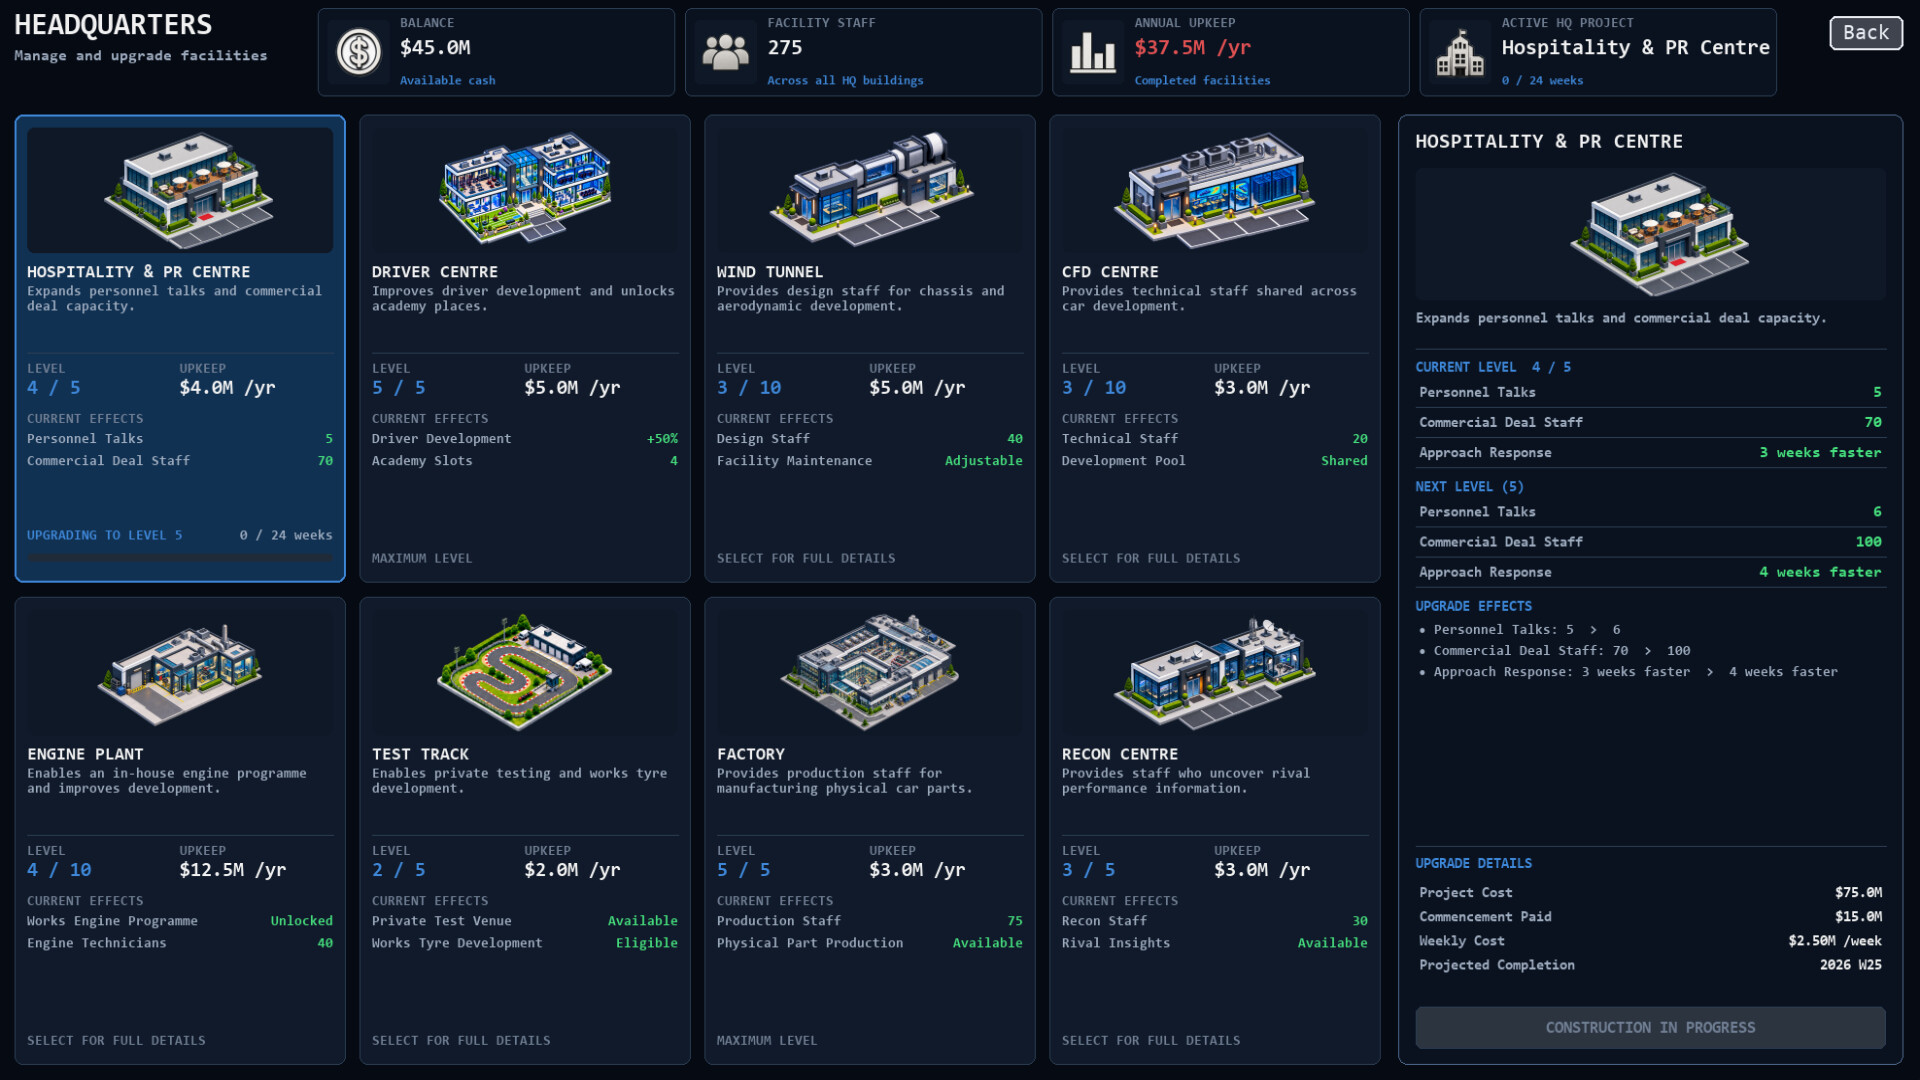This screenshot has width=1920, height=1080.
Task: Click the 'Next Level (5)' heading
Action: pyautogui.click(x=1469, y=487)
